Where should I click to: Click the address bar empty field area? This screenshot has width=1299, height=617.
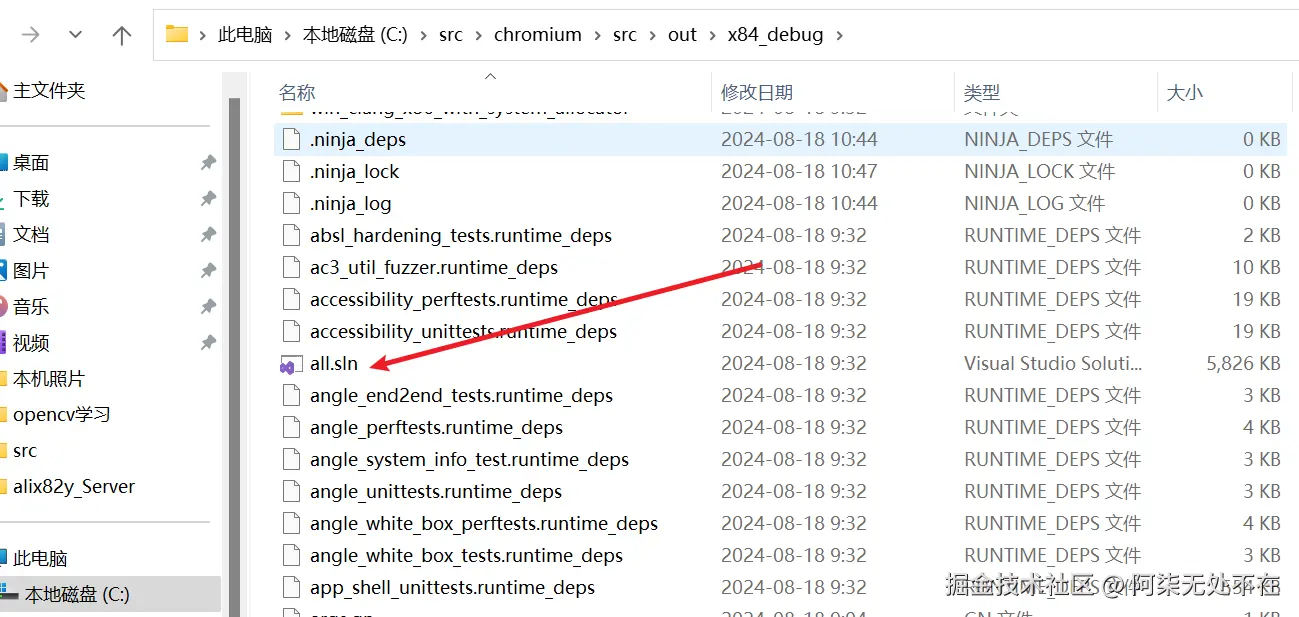tap(1070, 35)
